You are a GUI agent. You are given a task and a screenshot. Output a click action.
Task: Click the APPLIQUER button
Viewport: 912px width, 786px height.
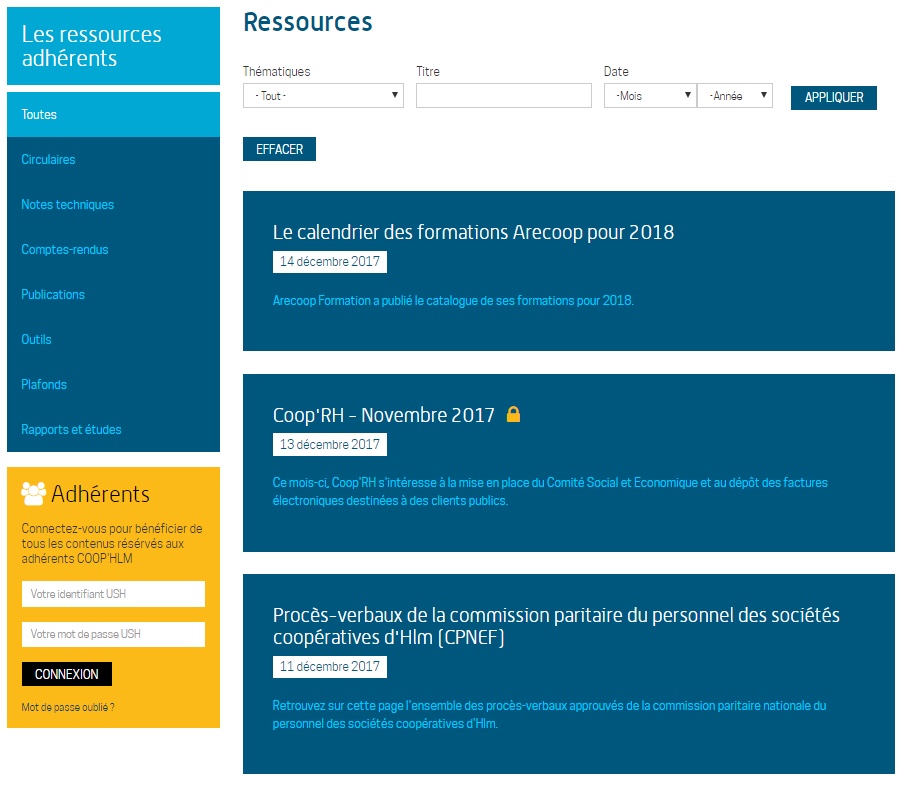point(833,98)
